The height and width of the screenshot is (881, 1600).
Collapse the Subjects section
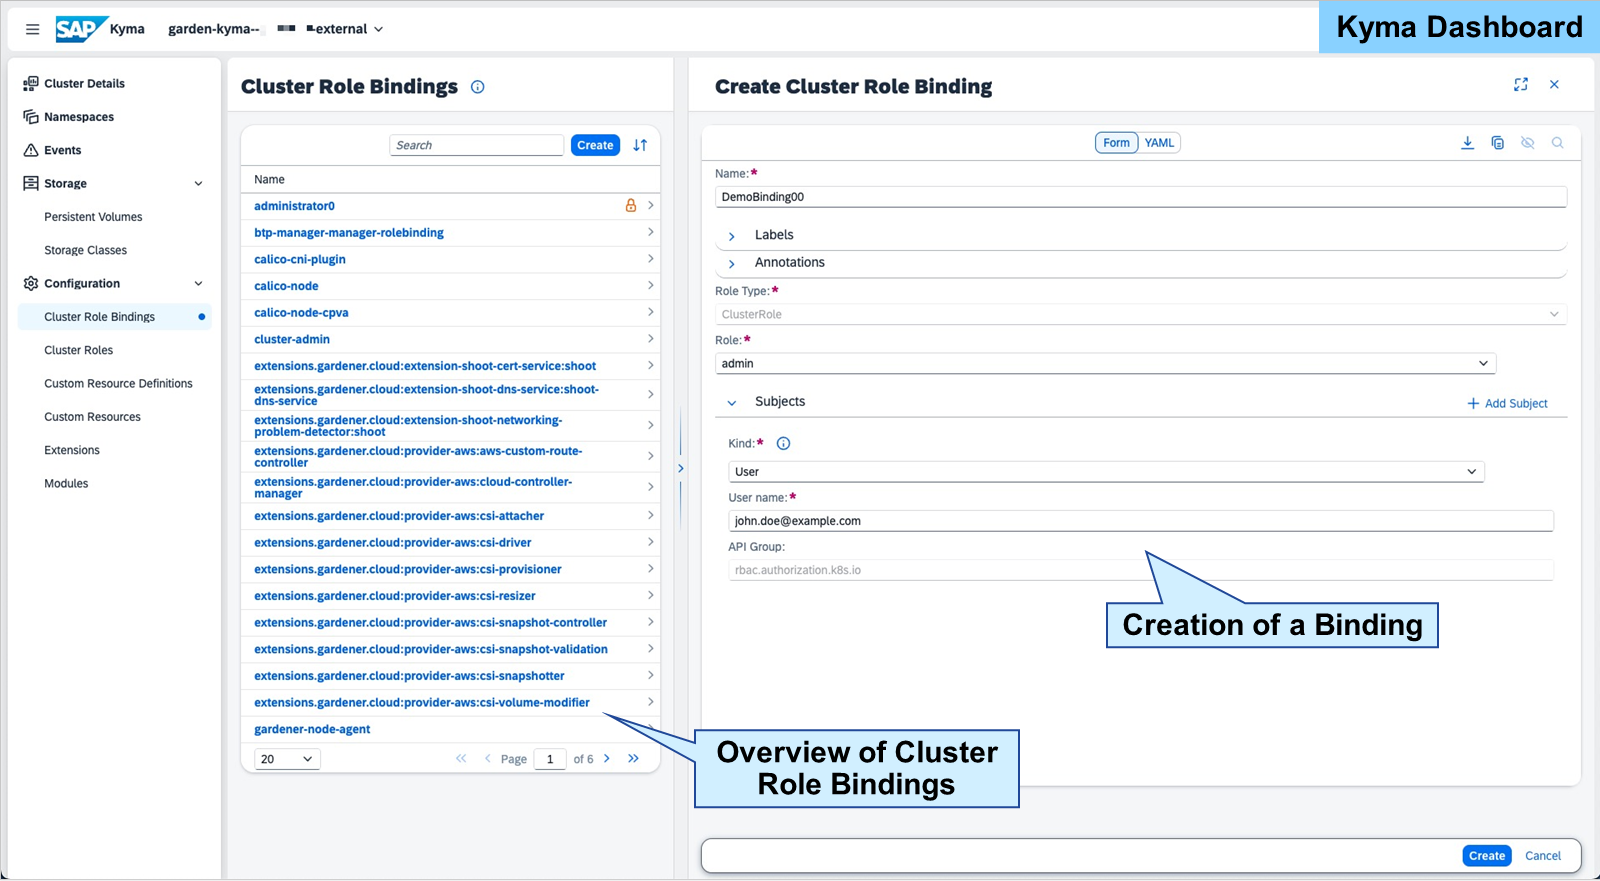732,402
